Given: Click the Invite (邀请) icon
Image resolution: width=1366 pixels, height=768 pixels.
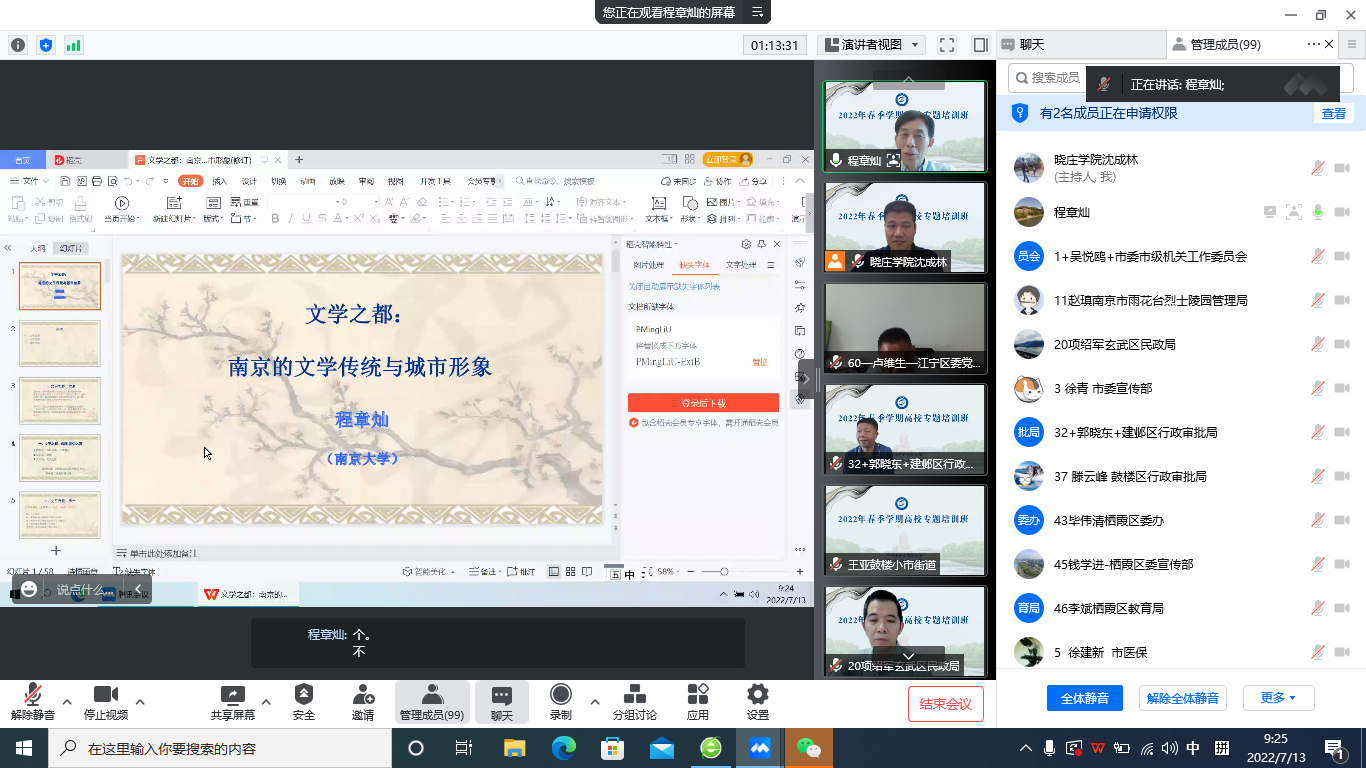Looking at the screenshot, I should pyautogui.click(x=363, y=702).
